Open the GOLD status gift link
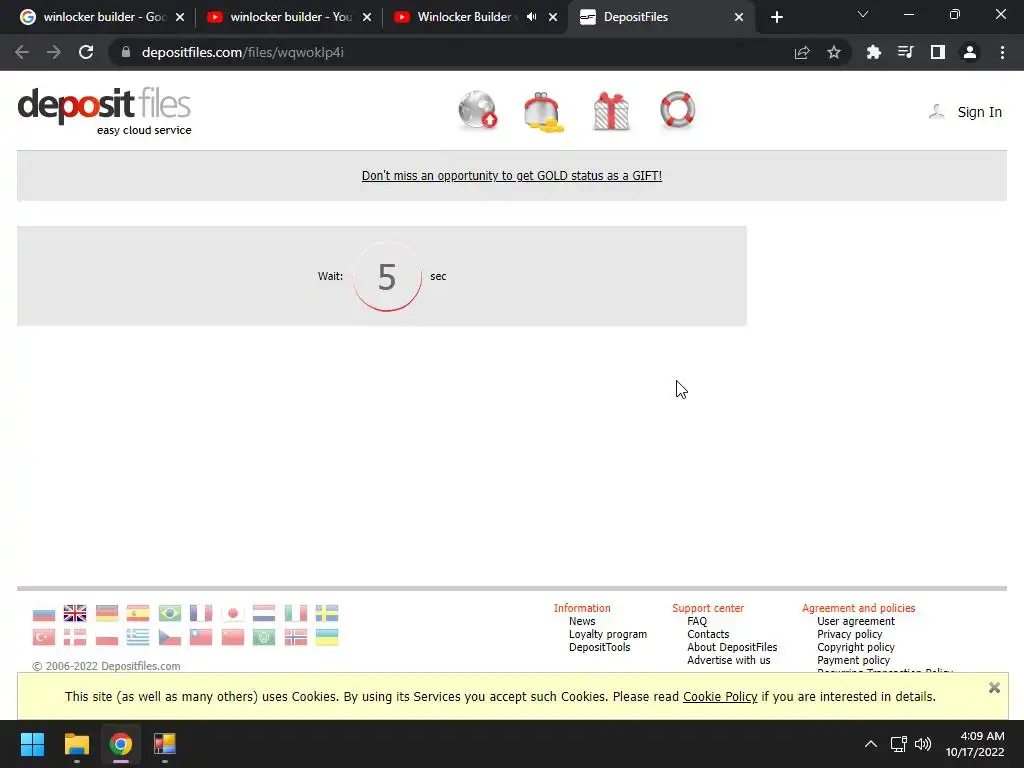This screenshot has width=1024, height=768. [x=512, y=176]
